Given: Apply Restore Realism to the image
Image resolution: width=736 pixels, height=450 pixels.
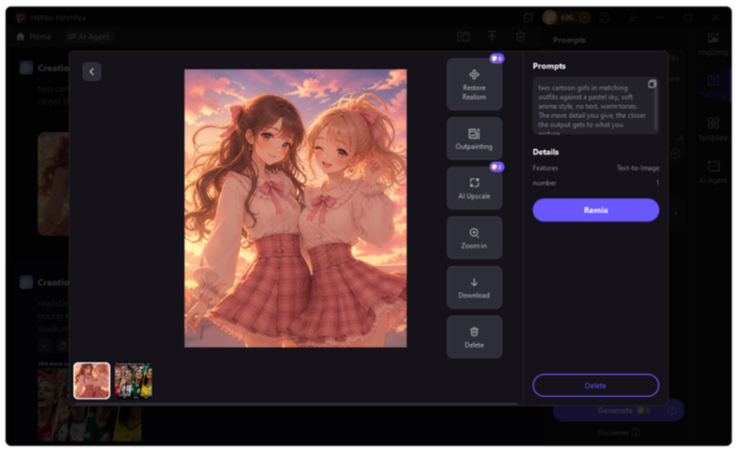Looking at the screenshot, I should tap(474, 85).
